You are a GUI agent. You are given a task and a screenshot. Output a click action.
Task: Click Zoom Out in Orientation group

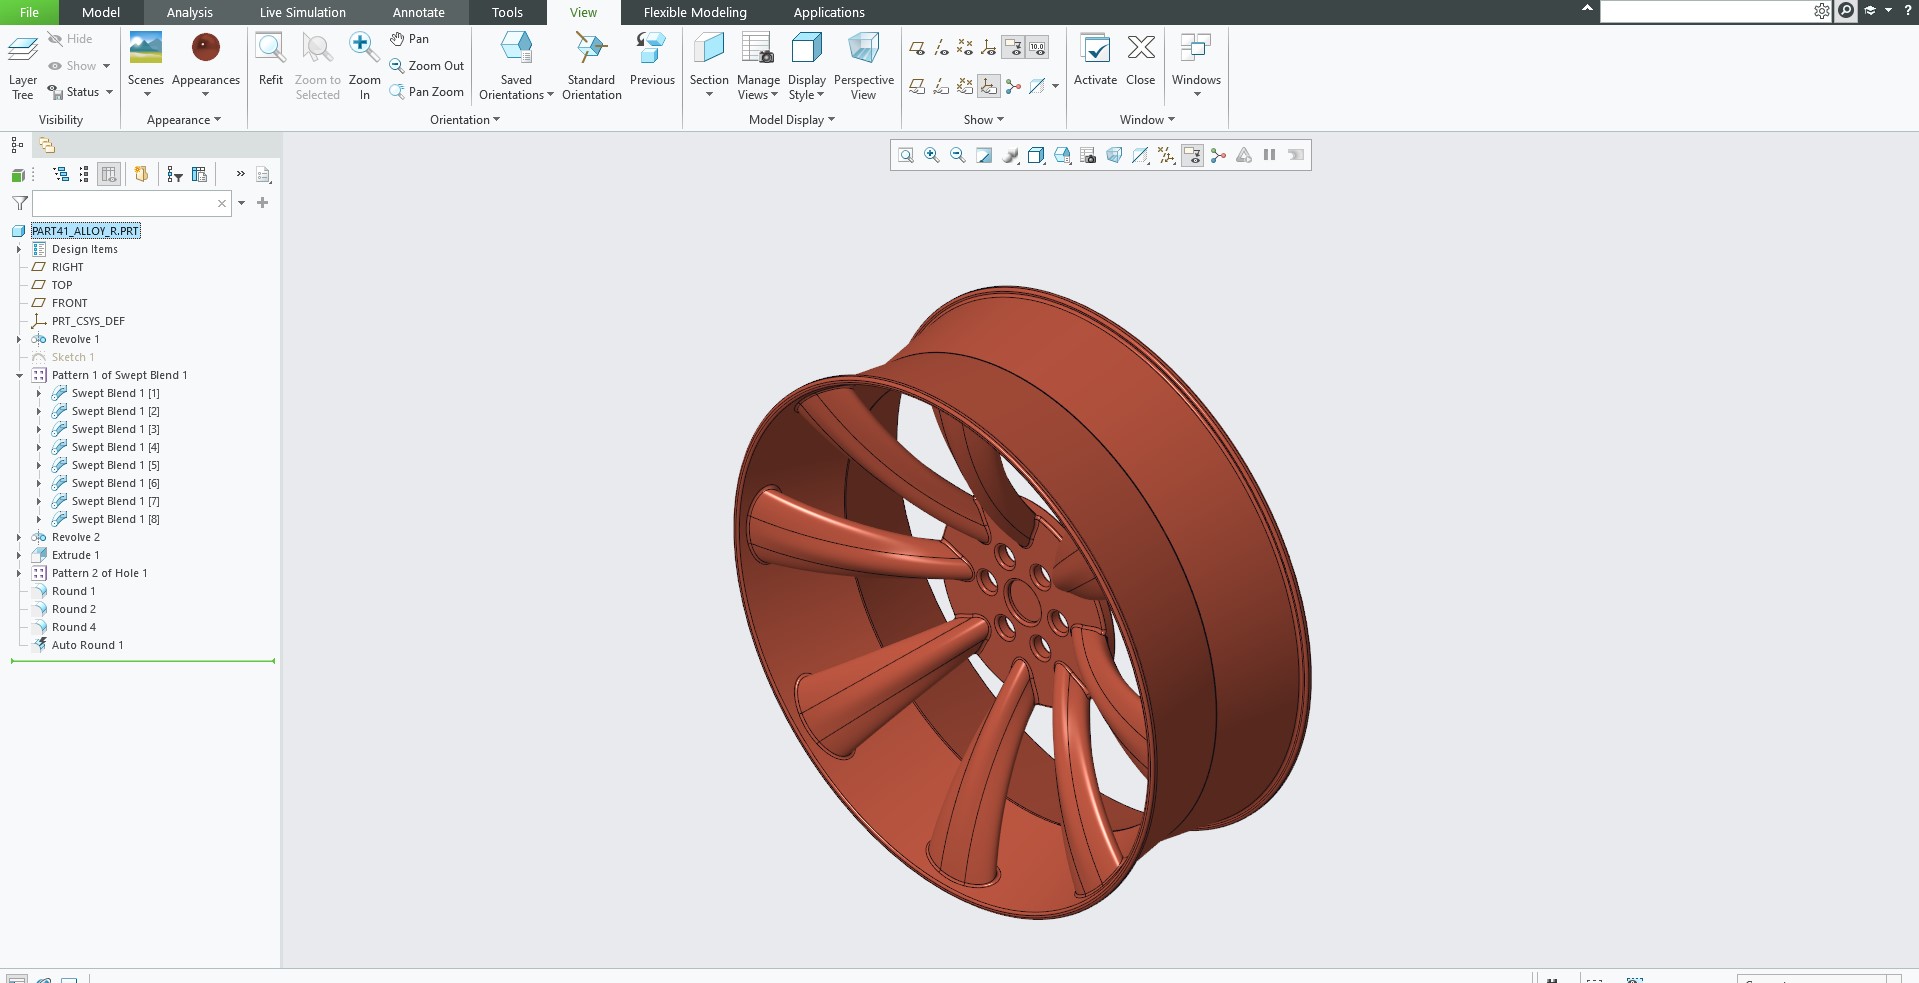click(426, 66)
